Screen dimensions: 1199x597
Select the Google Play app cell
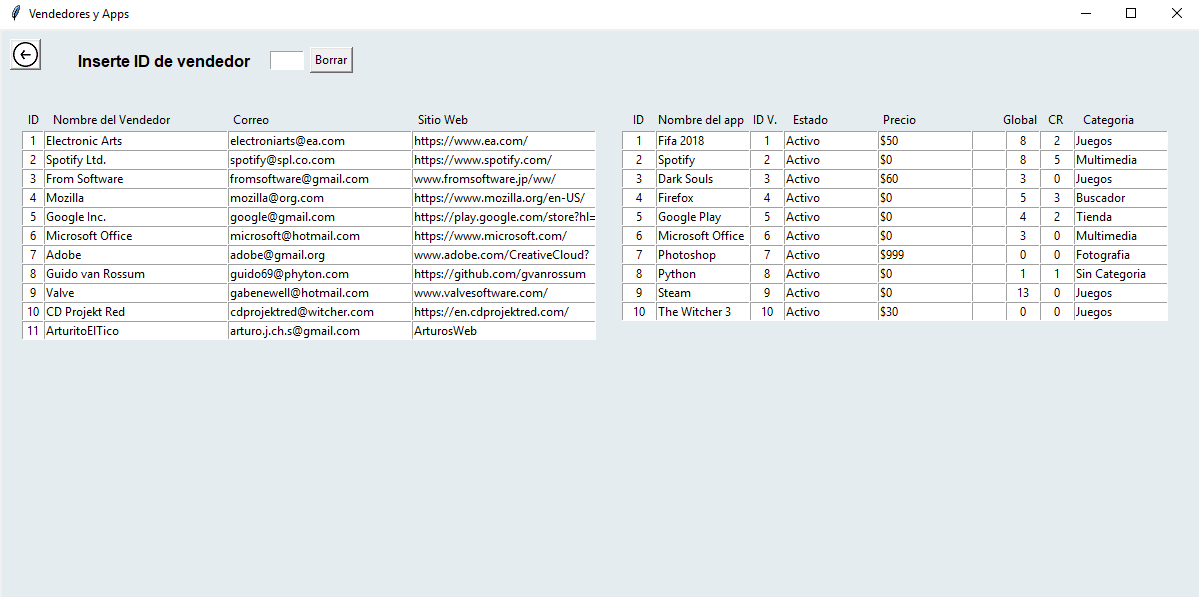pyautogui.click(x=703, y=217)
